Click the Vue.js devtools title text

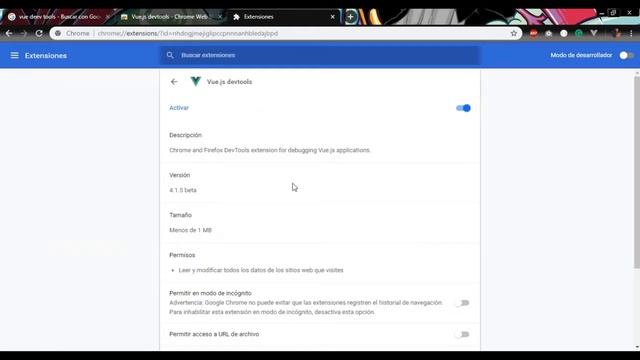click(x=229, y=82)
